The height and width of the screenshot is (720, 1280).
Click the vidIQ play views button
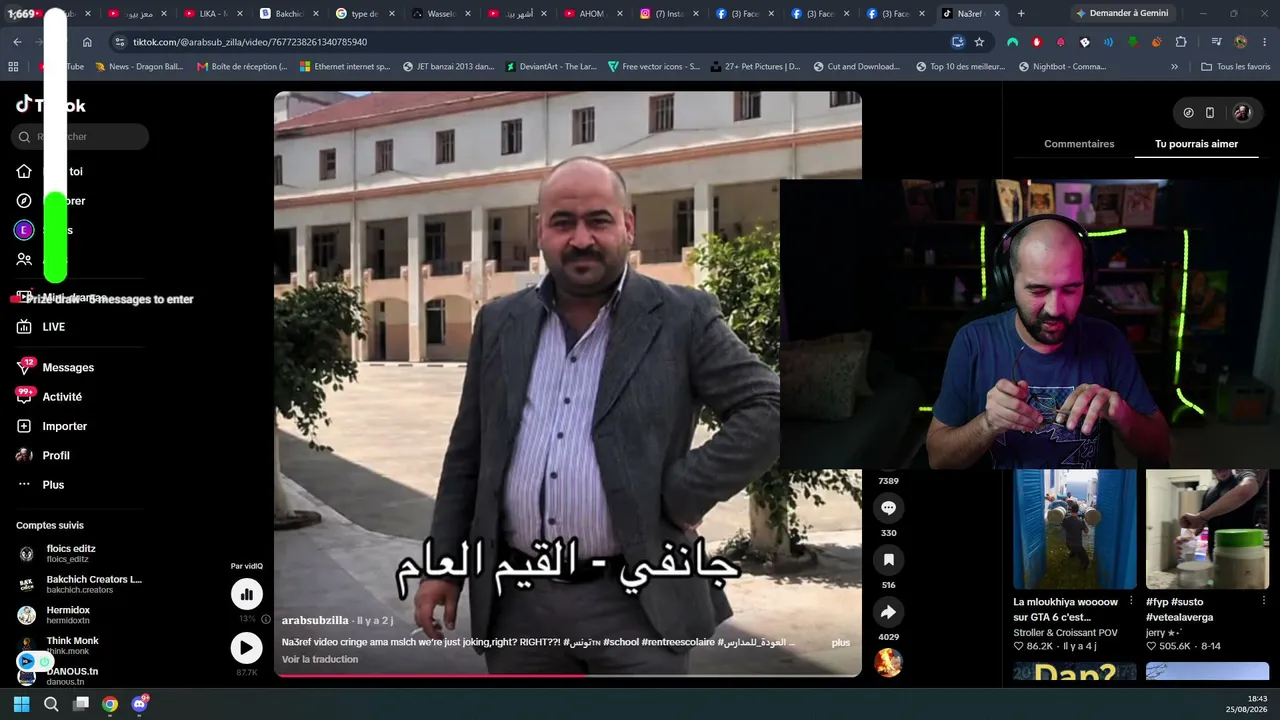click(x=246, y=648)
